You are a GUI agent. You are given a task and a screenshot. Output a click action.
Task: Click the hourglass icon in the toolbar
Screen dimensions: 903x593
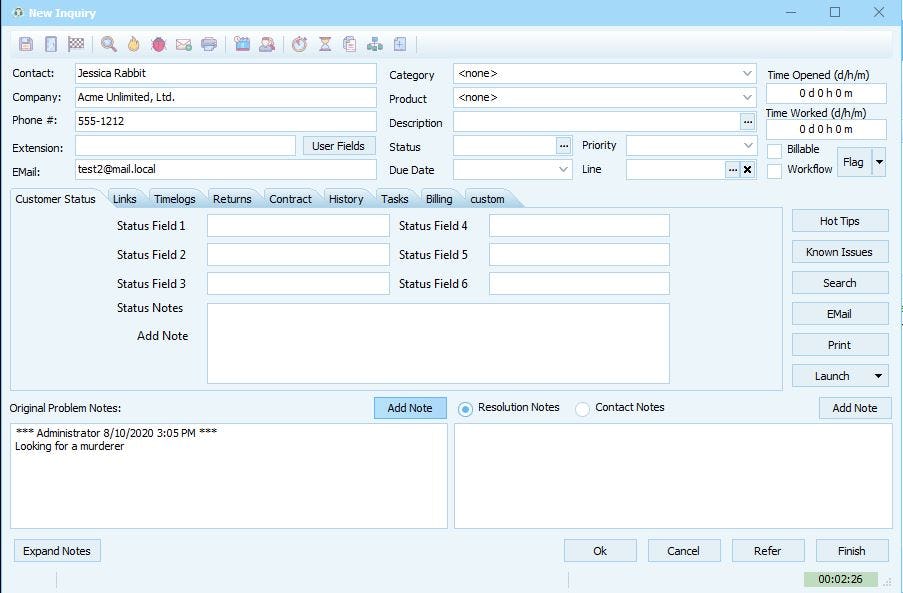[323, 44]
